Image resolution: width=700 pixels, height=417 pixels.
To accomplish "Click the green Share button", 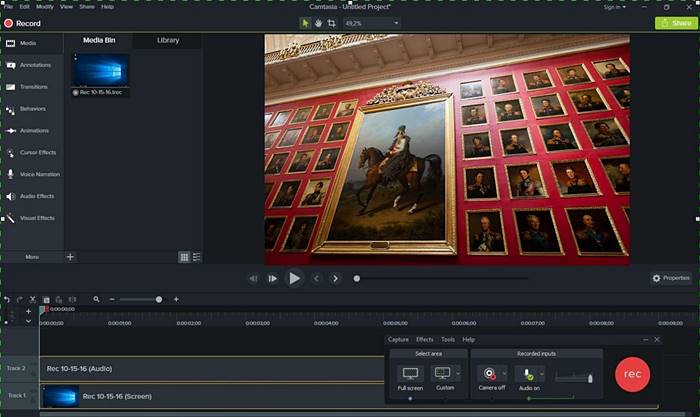I will tap(676, 23).
